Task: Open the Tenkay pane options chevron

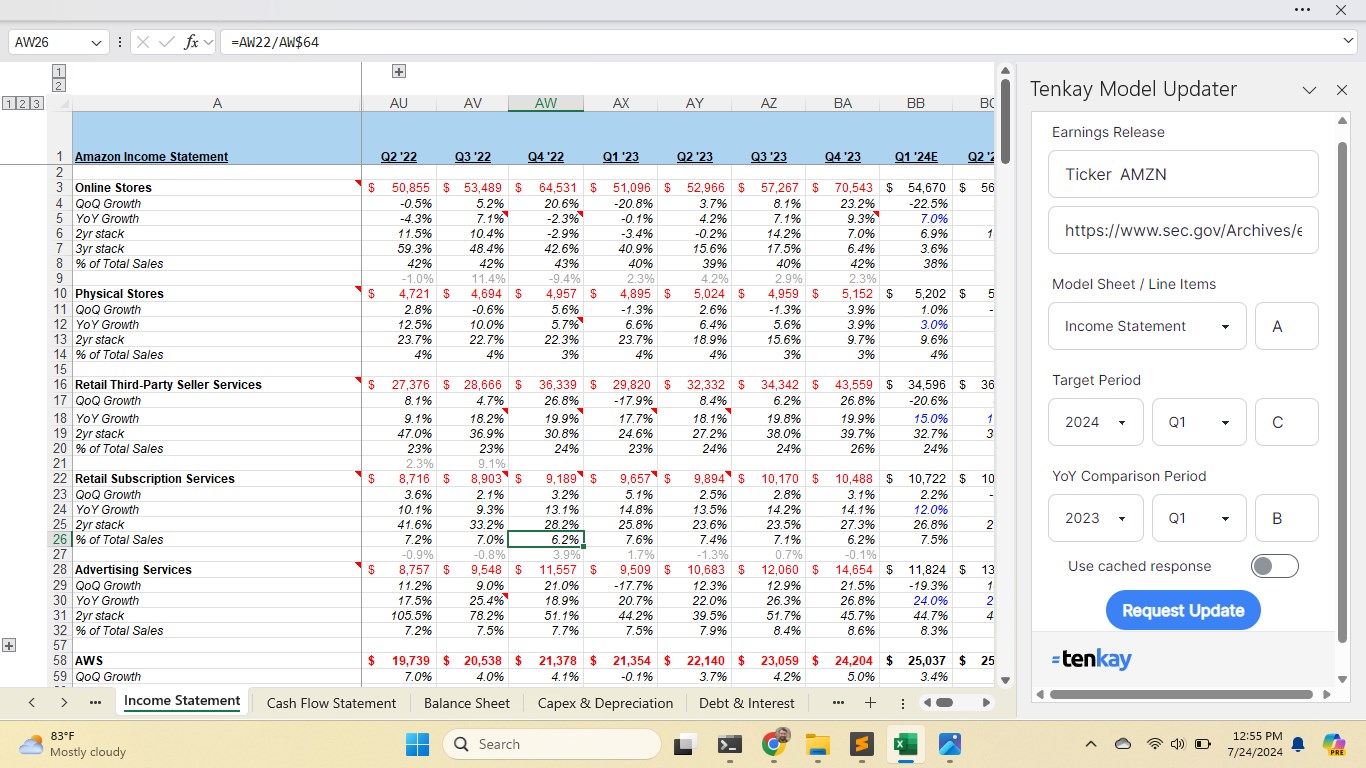Action: point(1309,90)
